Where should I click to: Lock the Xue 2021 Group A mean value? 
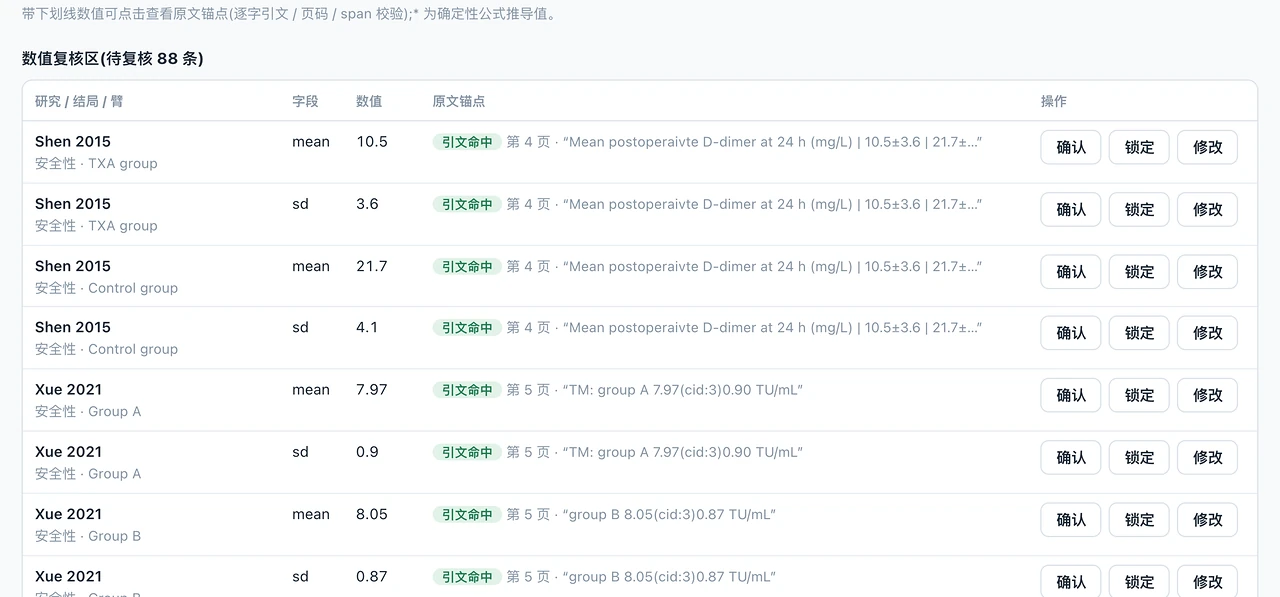point(1139,395)
